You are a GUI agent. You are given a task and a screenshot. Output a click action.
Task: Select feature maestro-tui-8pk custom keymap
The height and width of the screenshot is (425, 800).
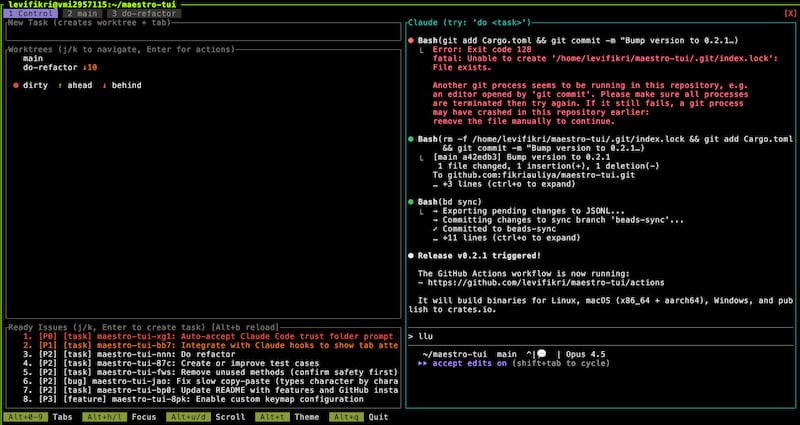[x=193, y=399]
